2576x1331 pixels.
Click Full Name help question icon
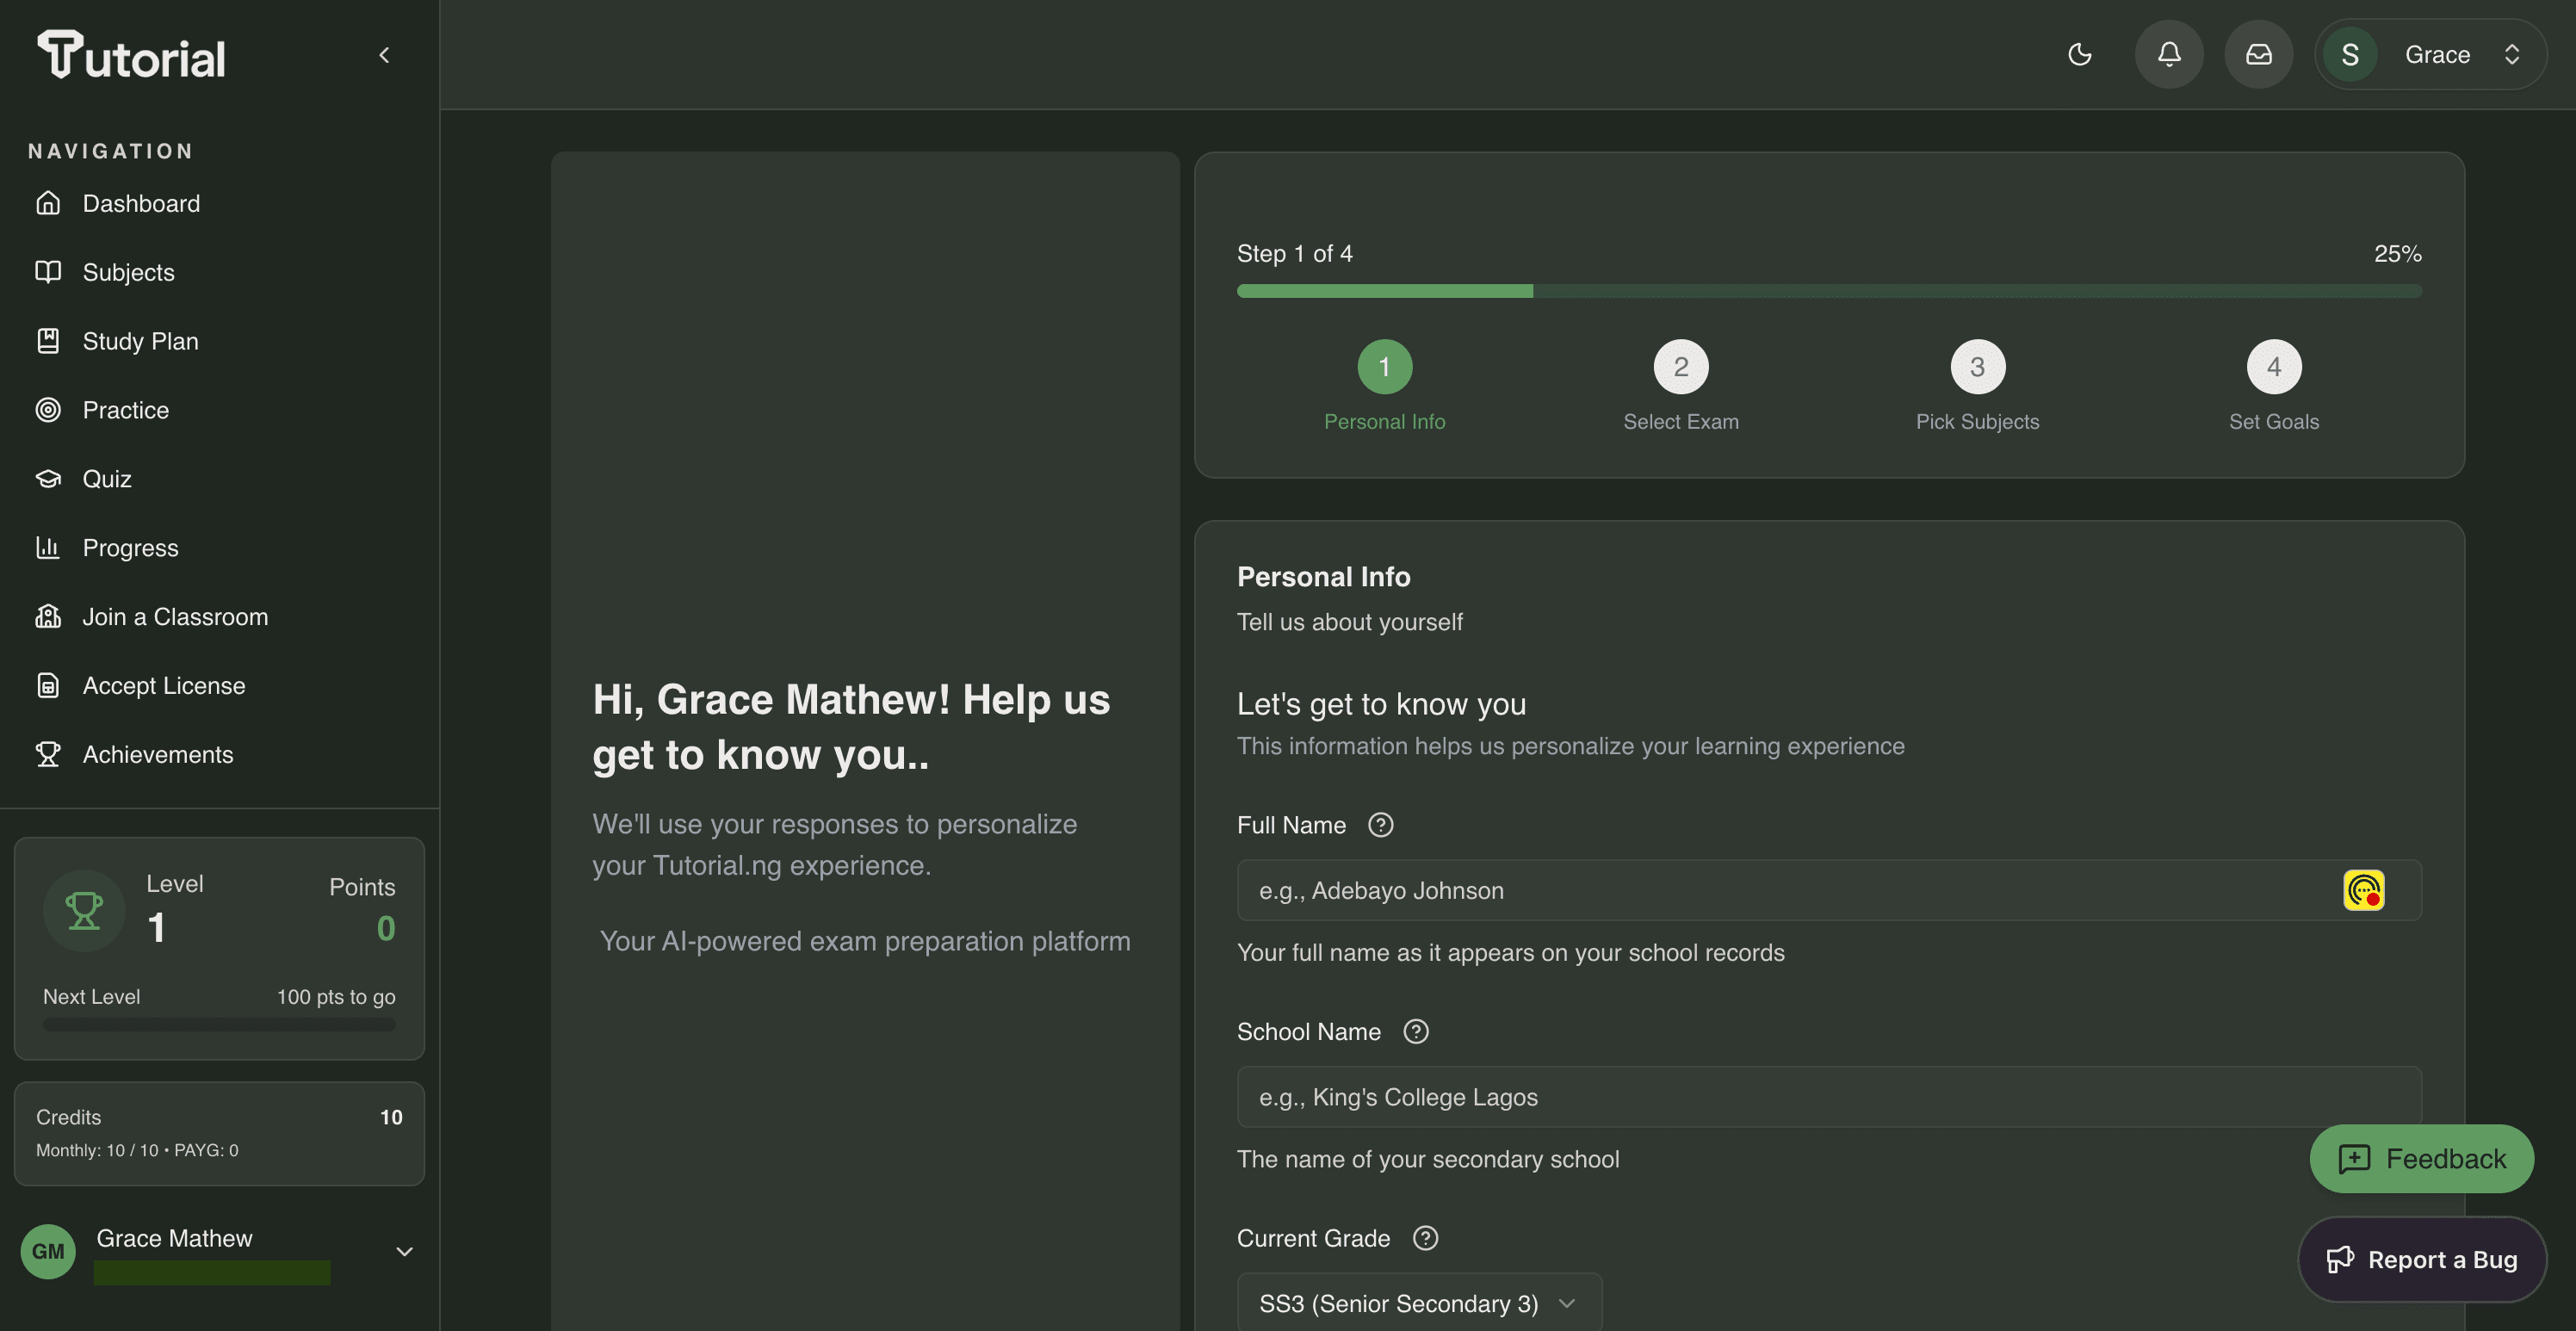coord(1381,825)
